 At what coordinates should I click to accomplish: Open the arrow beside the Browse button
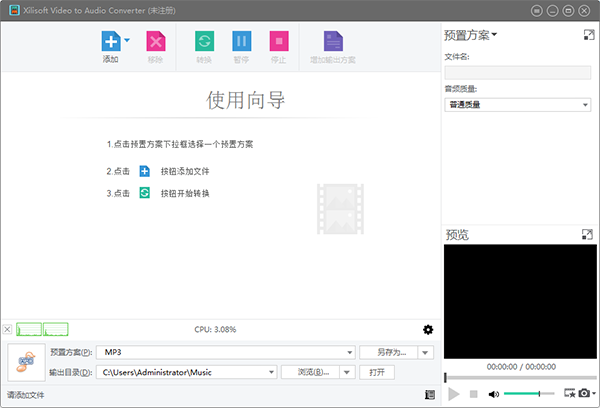click(347, 372)
